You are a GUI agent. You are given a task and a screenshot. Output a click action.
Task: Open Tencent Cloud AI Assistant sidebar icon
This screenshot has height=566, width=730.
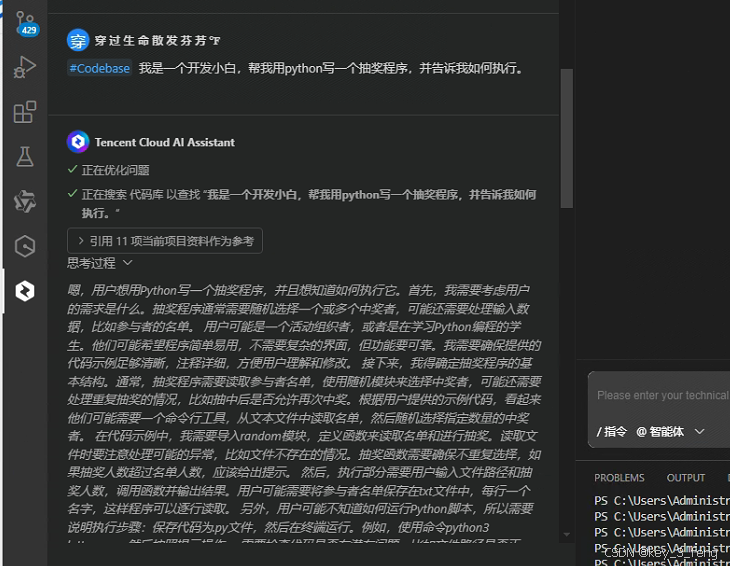25,291
